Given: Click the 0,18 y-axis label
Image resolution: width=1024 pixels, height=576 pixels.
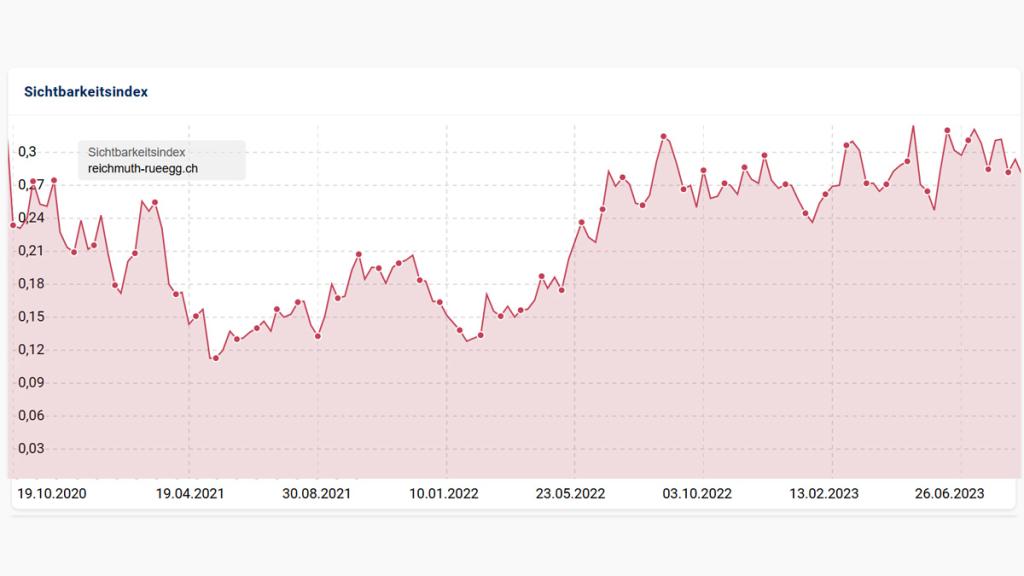Looking at the screenshot, I should 30,284.
